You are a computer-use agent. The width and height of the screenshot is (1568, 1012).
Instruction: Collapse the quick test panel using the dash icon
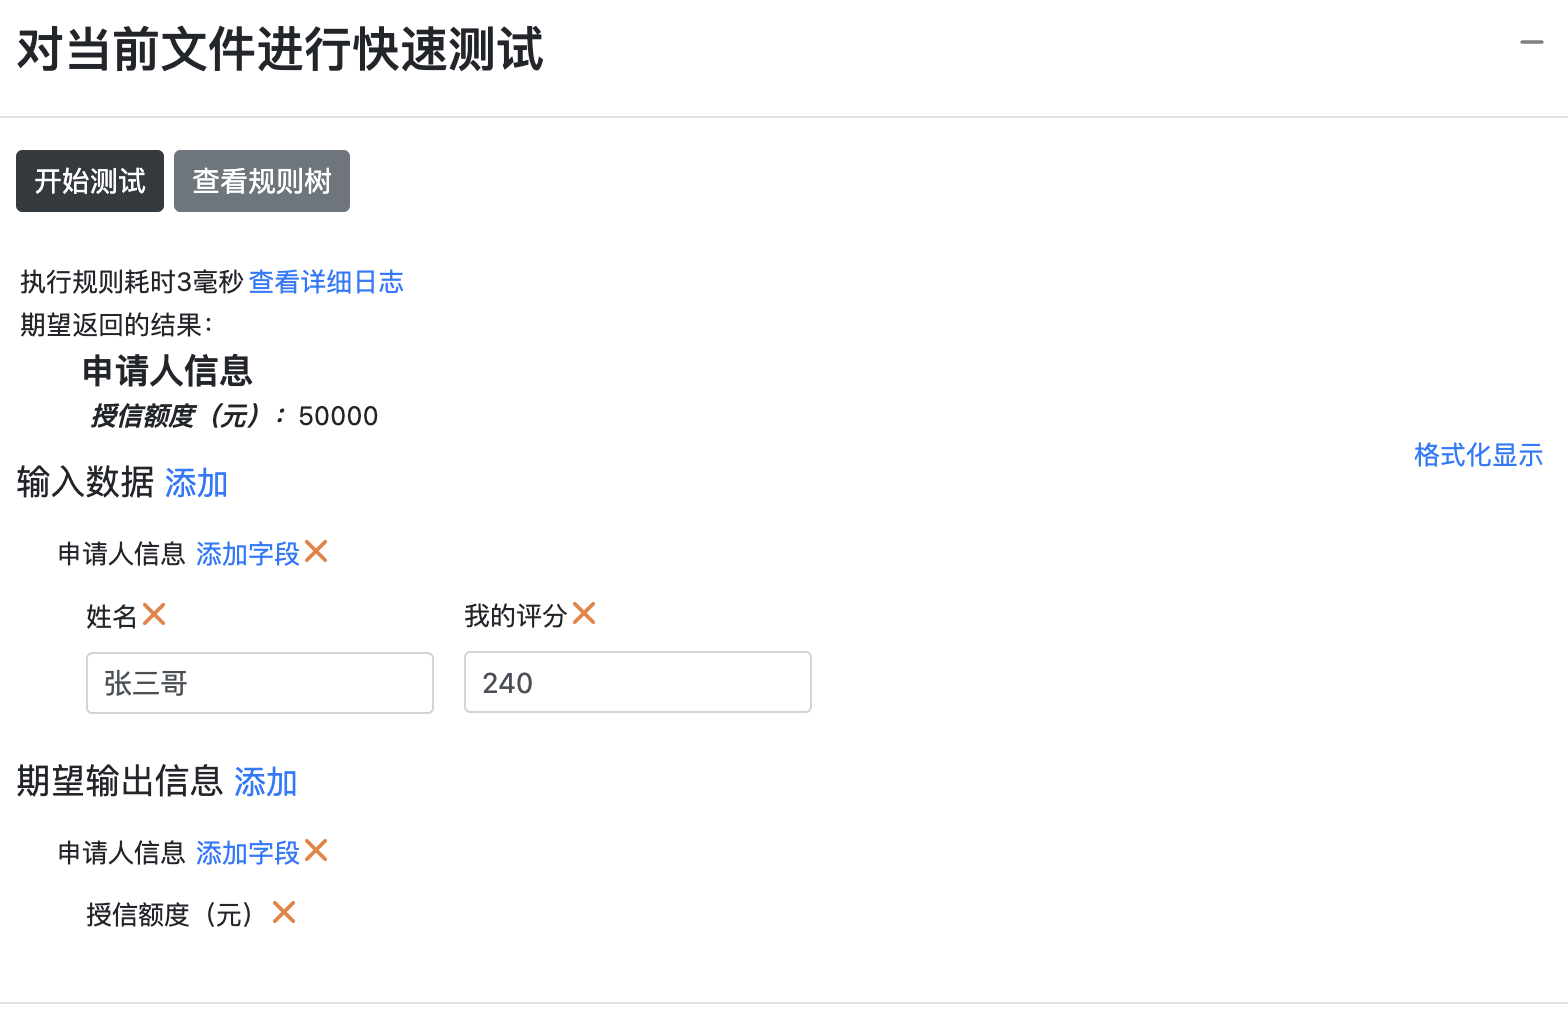pyautogui.click(x=1531, y=43)
